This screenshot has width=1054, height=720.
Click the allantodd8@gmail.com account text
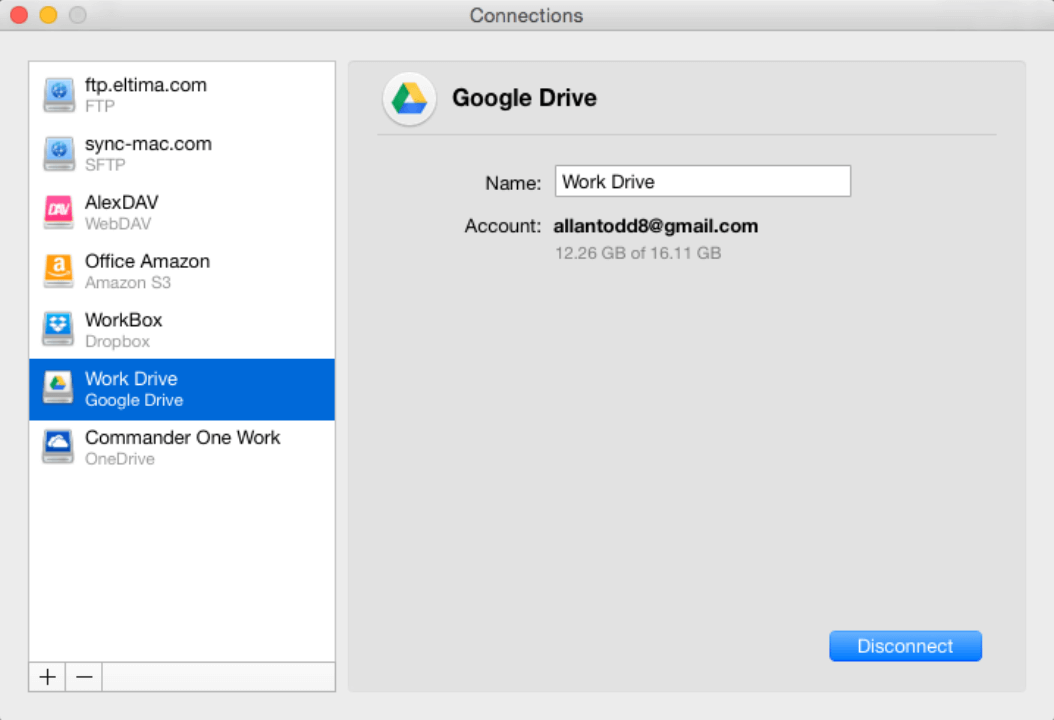pyautogui.click(x=655, y=226)
